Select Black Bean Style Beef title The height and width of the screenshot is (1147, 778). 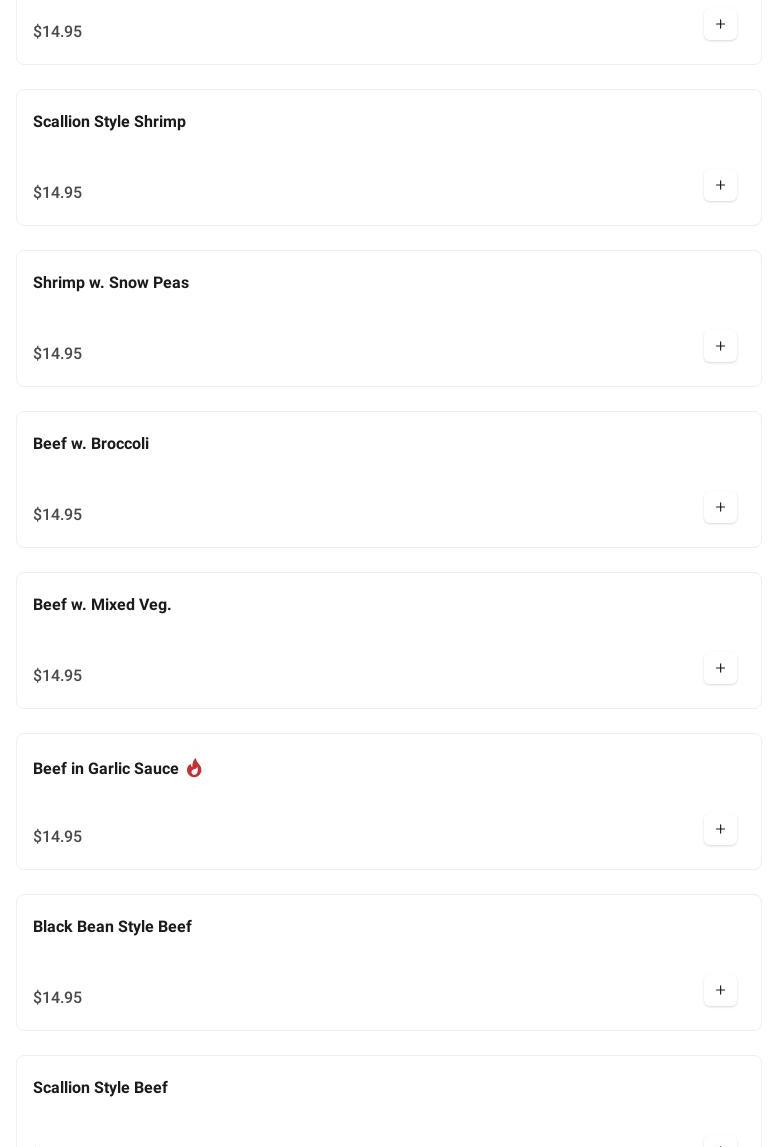click(x=112, y=927)
